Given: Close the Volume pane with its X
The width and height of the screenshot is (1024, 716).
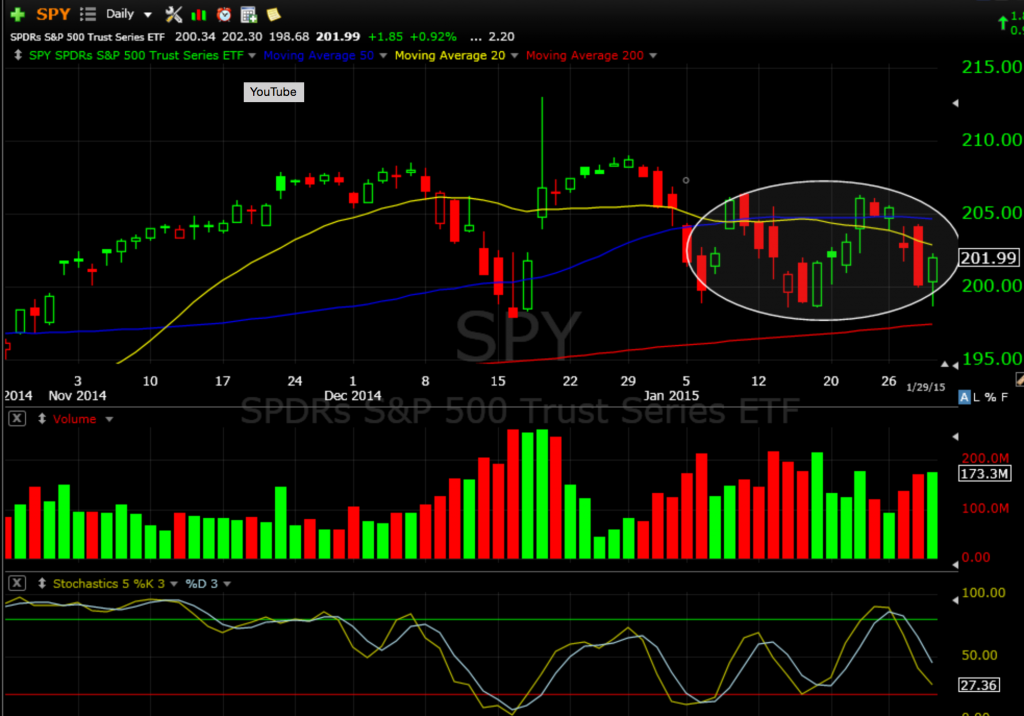Looking at the screenshot, I should [17, 419].
